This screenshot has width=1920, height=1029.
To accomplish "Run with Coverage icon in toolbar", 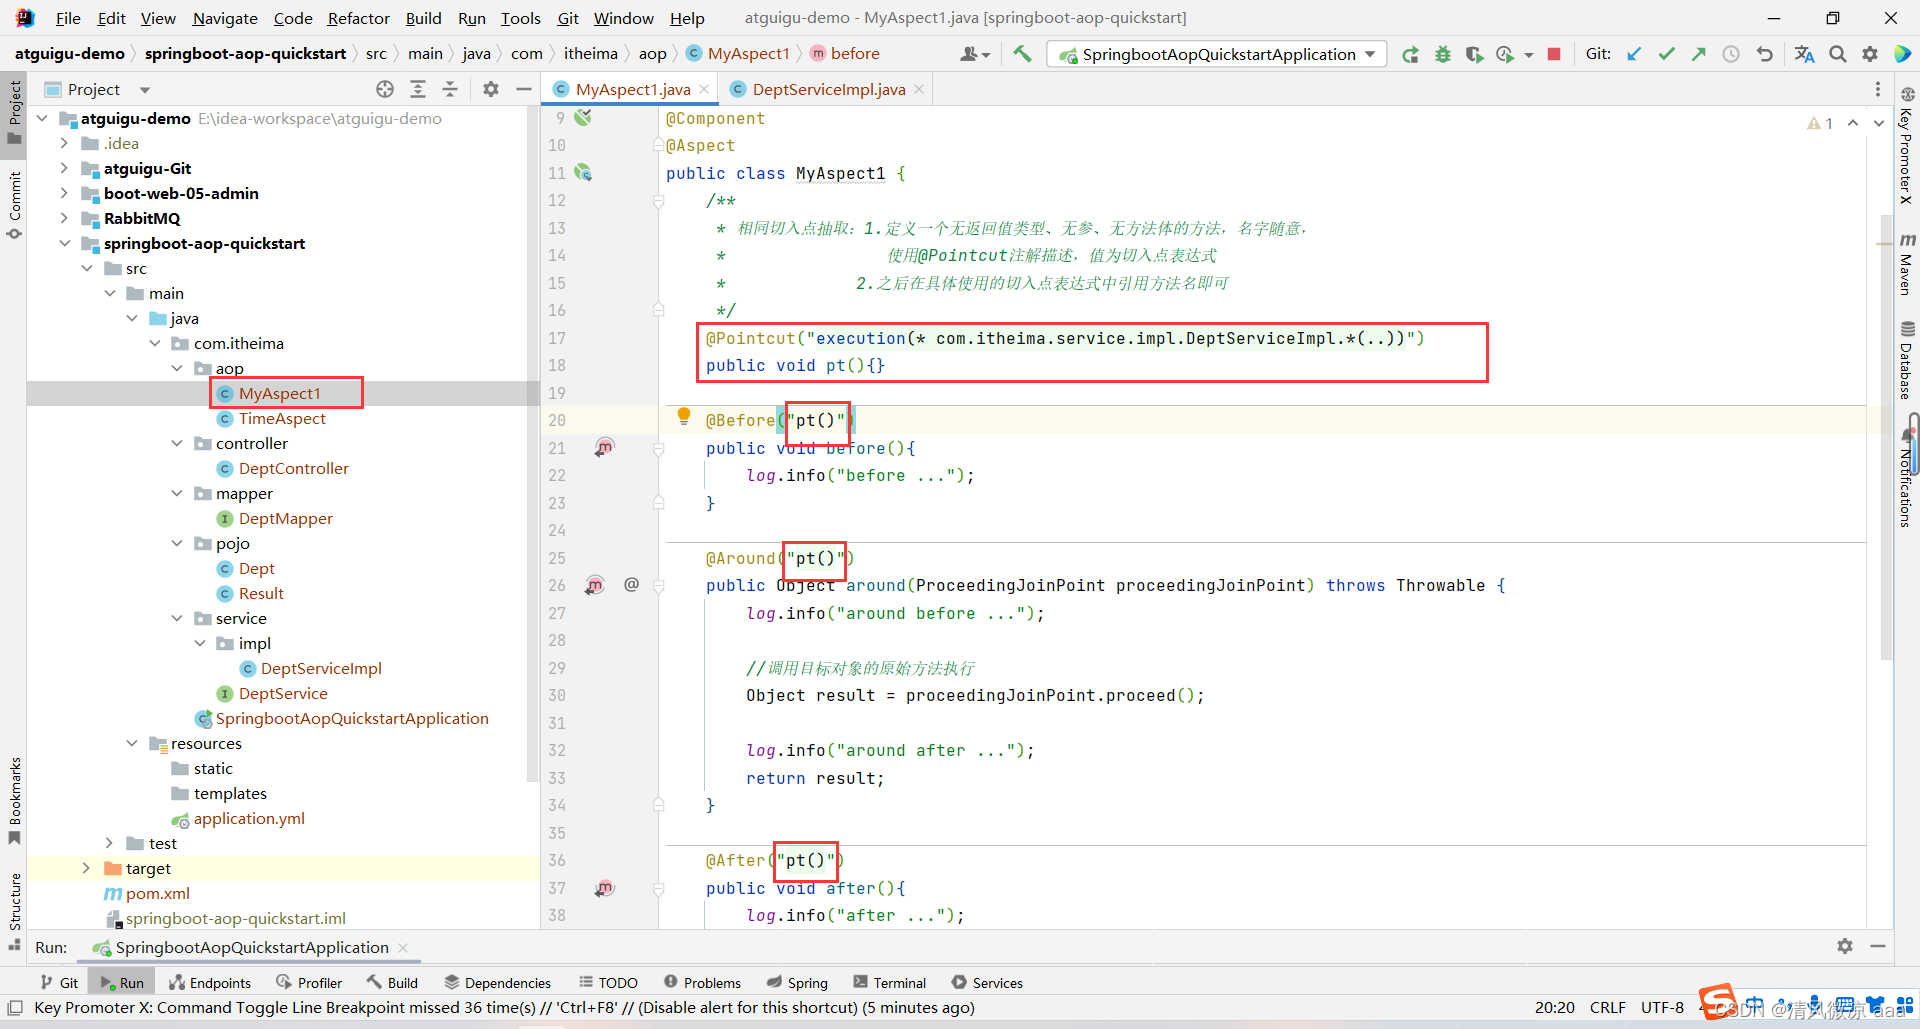I will tap(1474, 54).
